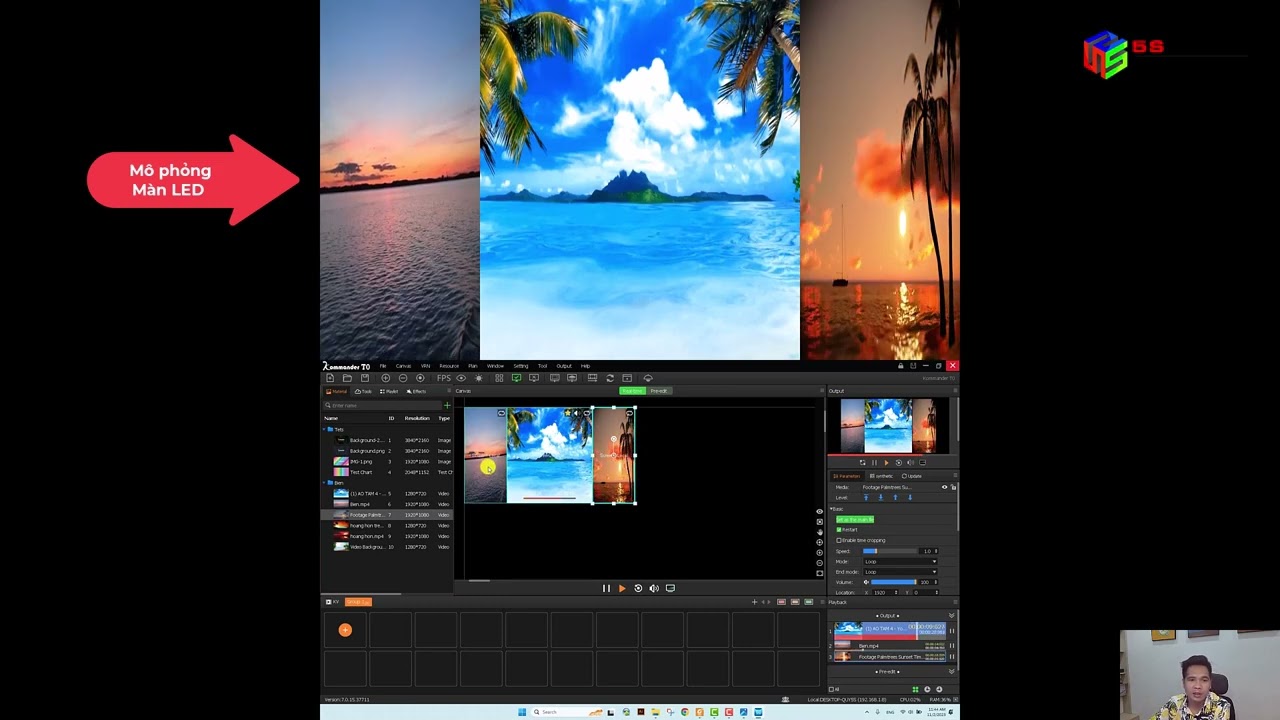Click the Speed slider
Viewport: 1280px width, 720px height.
pyautogui.click(x=890, y=551)
